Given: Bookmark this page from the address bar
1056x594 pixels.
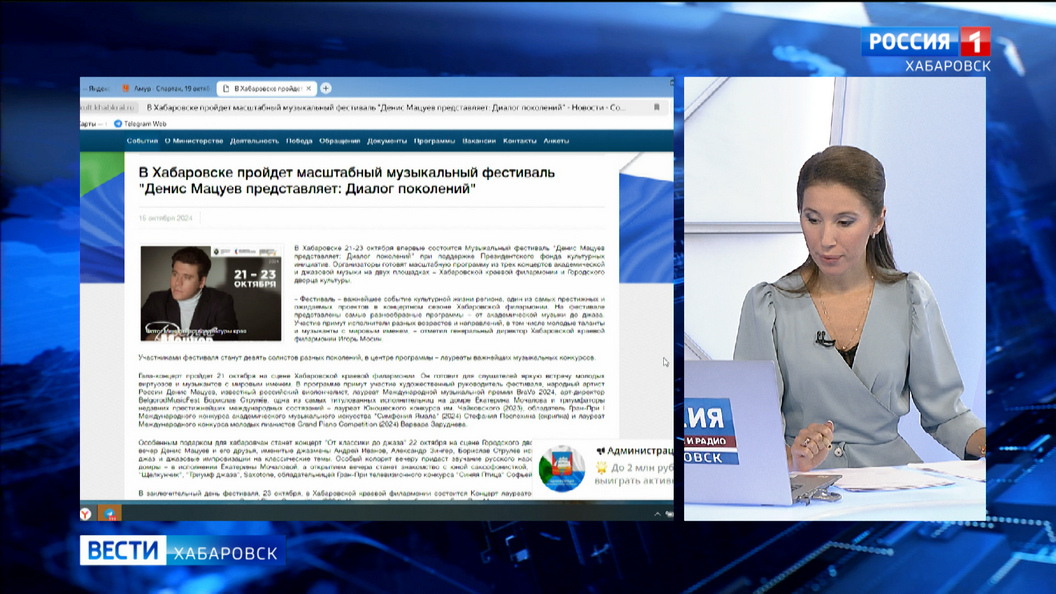Looking at the screenshot, I should (x=657, y=107).
